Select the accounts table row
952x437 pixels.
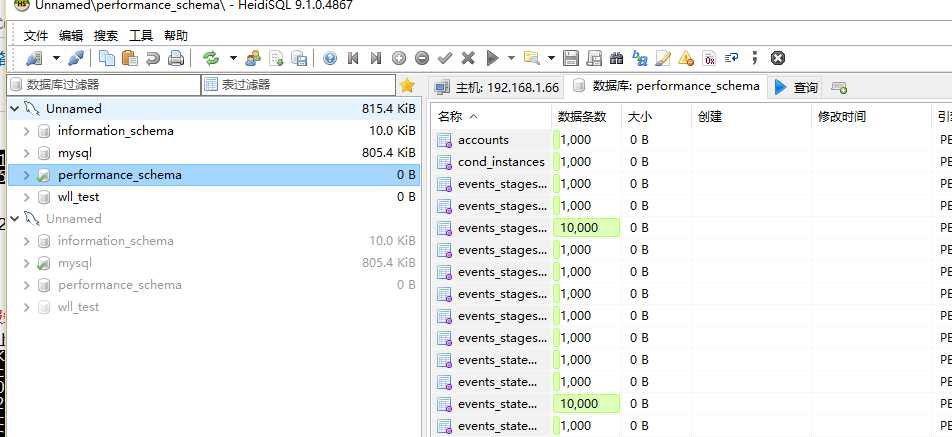point(692,140)
